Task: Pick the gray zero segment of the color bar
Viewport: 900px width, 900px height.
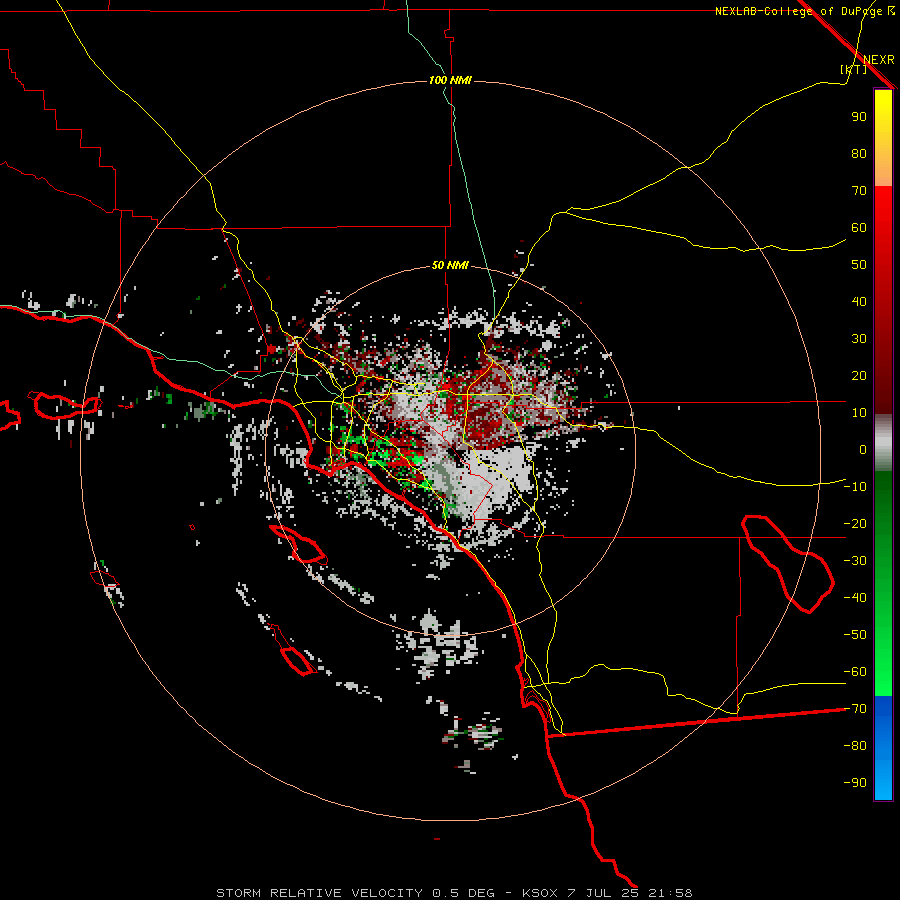Action: click(x=883, y=443)
